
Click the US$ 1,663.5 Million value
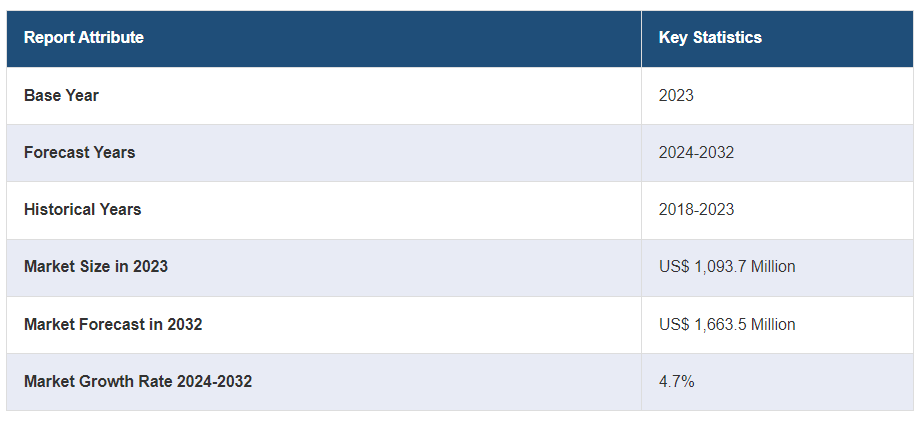coord(727,325)
